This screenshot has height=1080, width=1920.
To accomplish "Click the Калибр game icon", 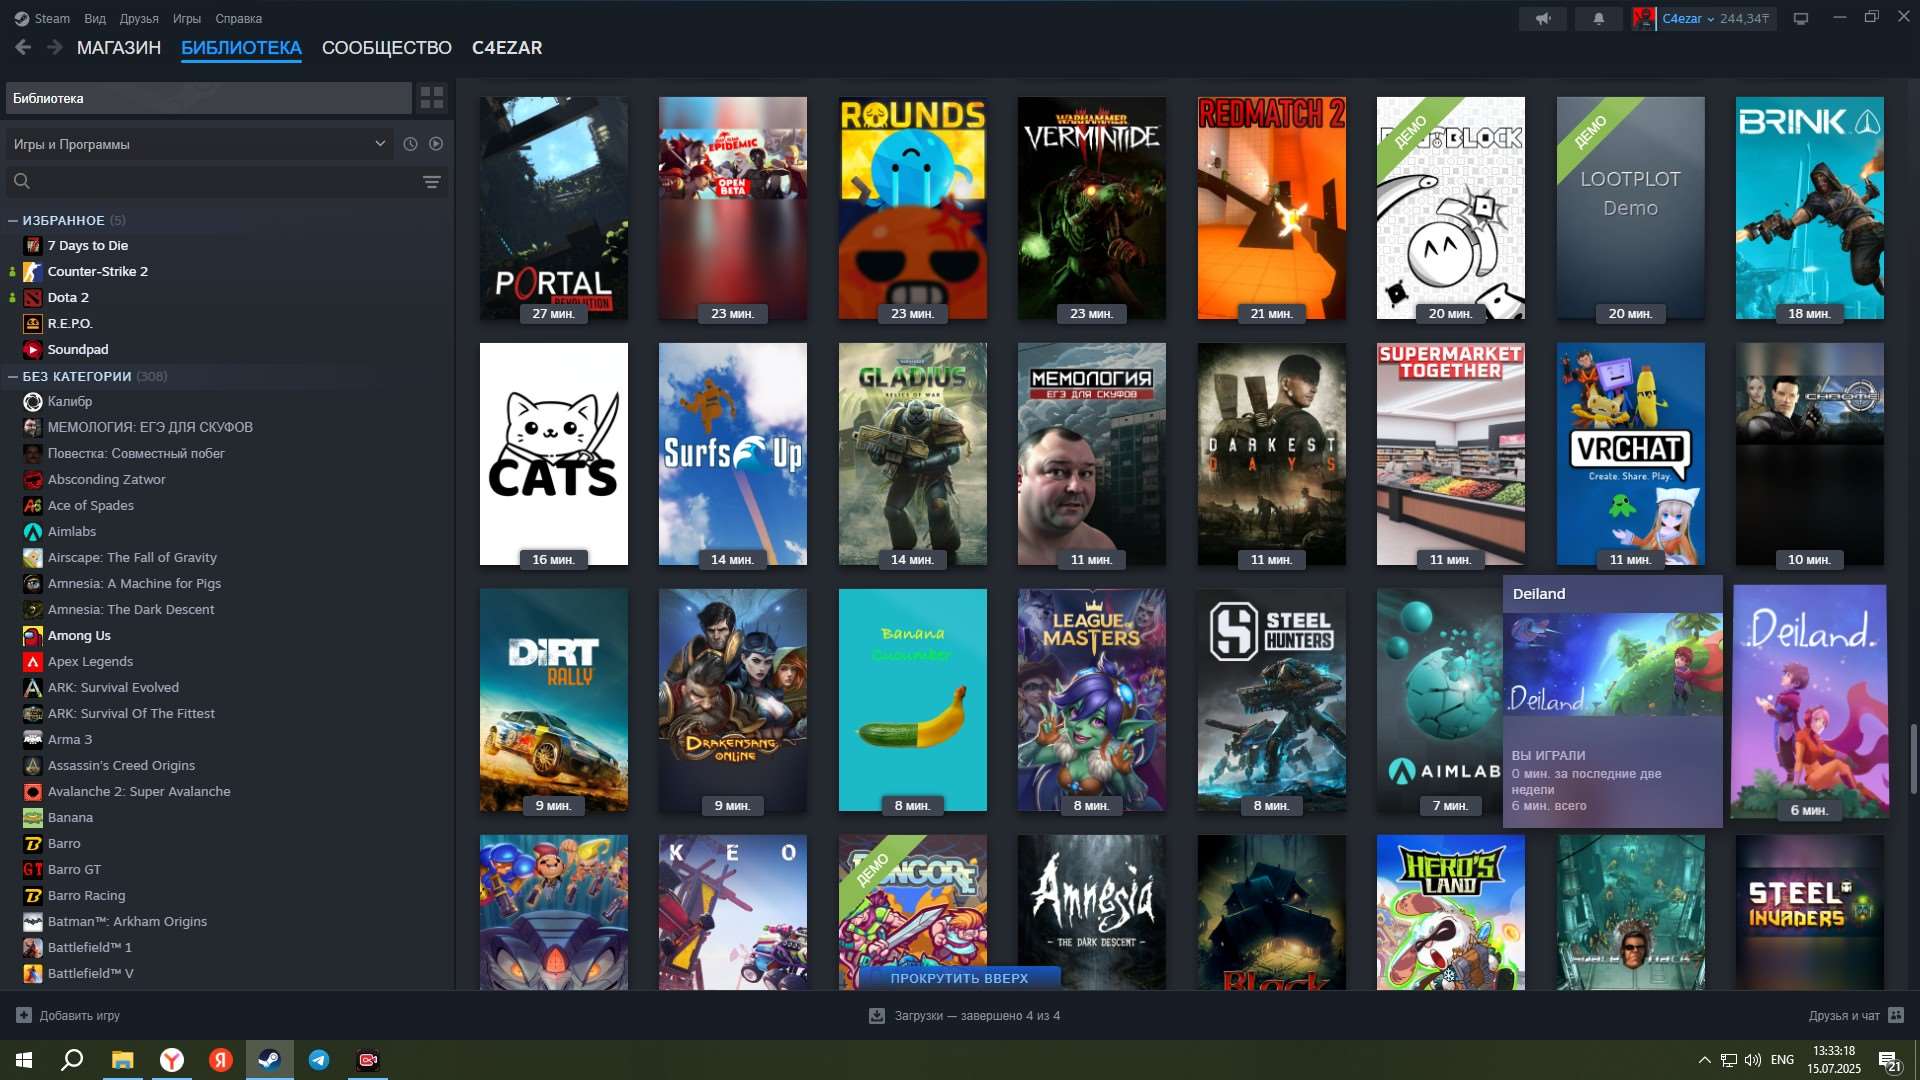I will [x=33, y=401].
